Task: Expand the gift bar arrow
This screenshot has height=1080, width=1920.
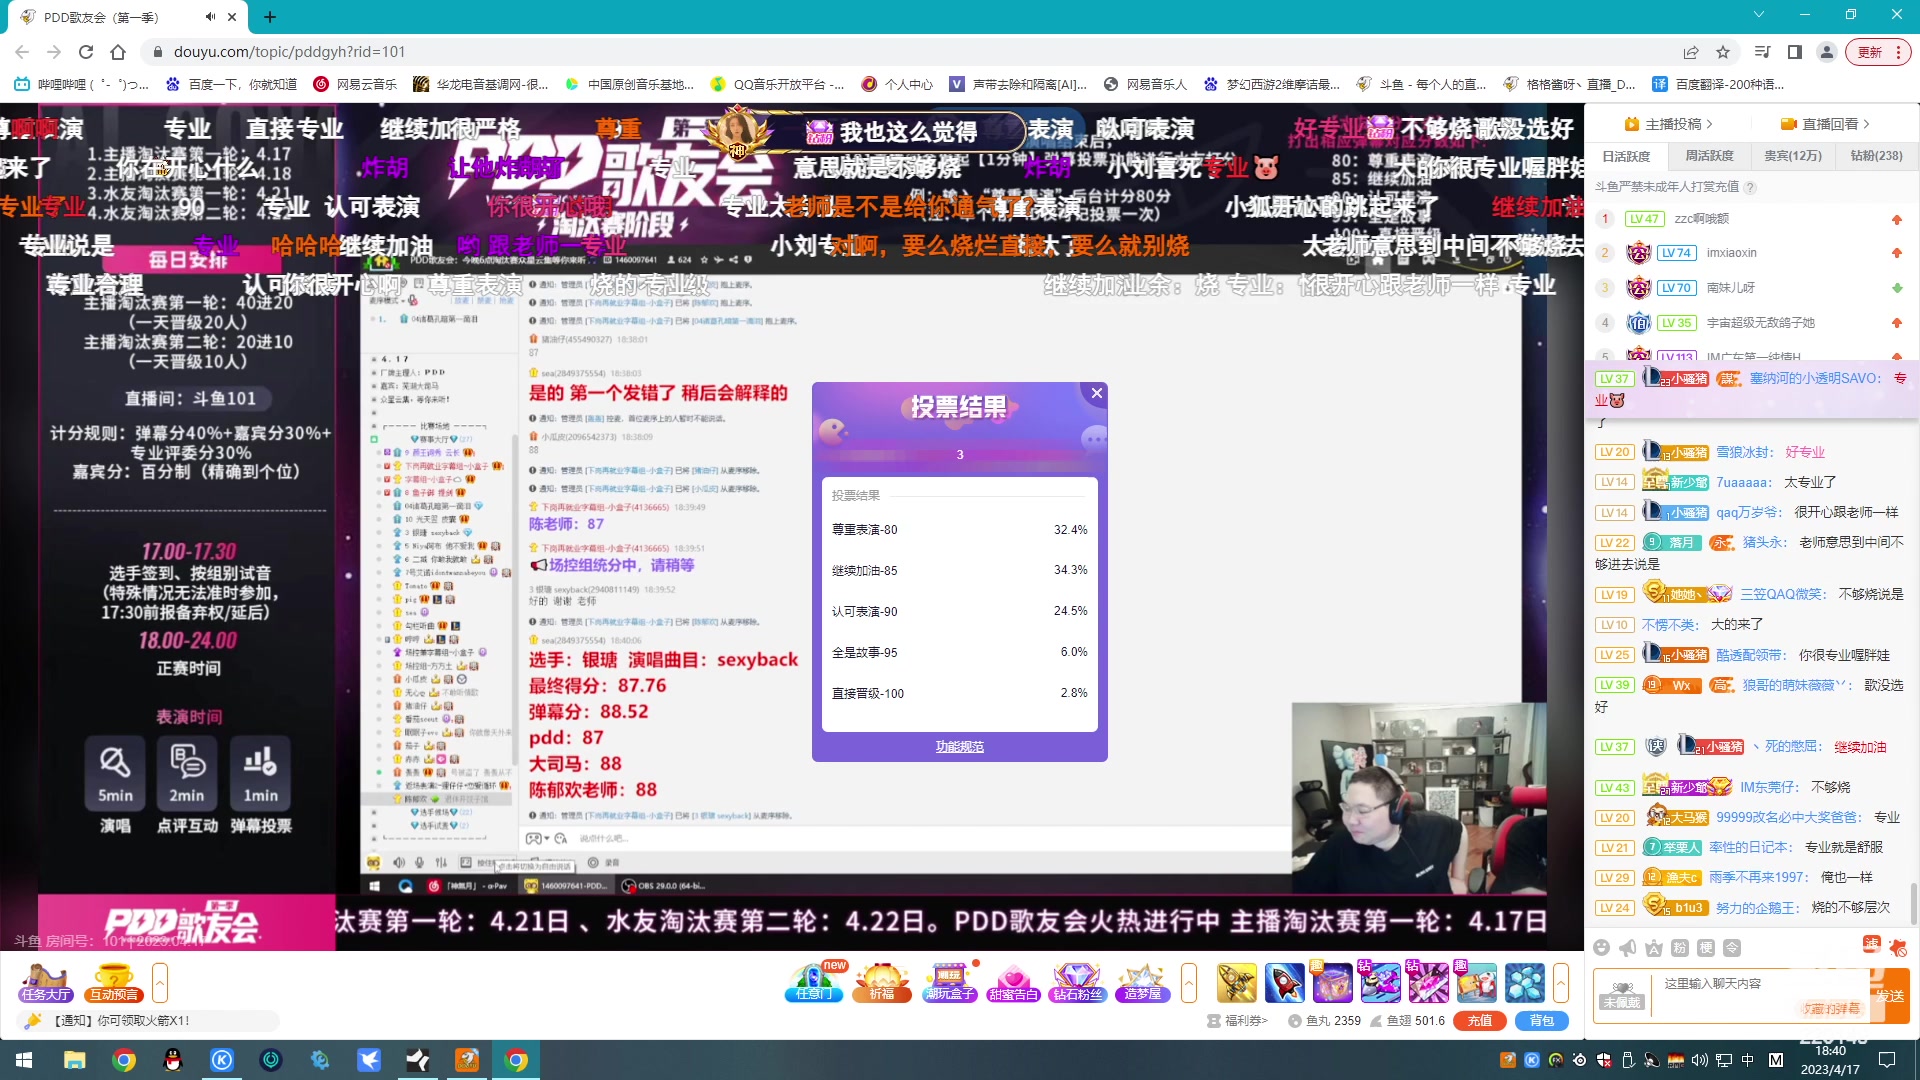Action: (x=1561, y=983)
